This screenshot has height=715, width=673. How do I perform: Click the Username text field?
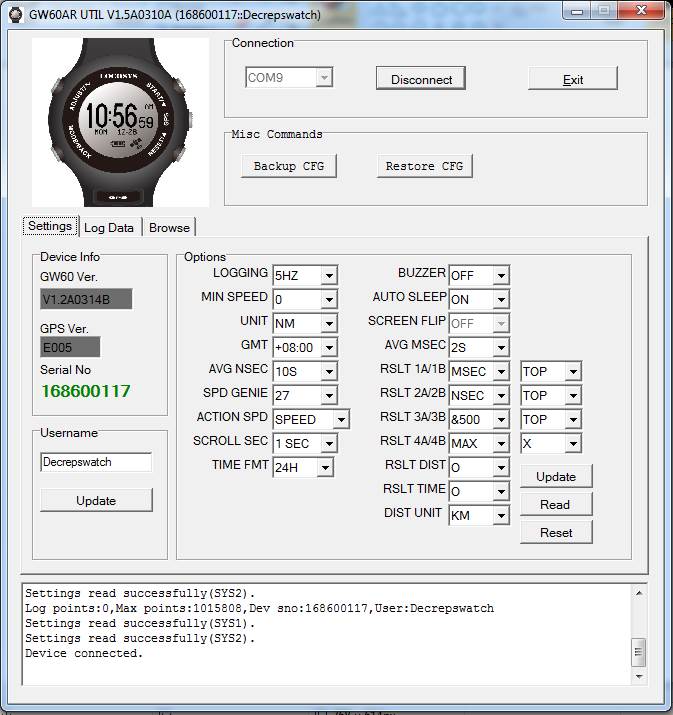96,462
